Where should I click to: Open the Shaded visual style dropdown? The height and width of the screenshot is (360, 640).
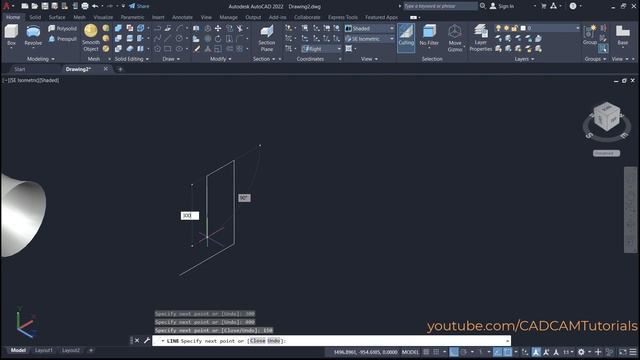tap(369, 28)
